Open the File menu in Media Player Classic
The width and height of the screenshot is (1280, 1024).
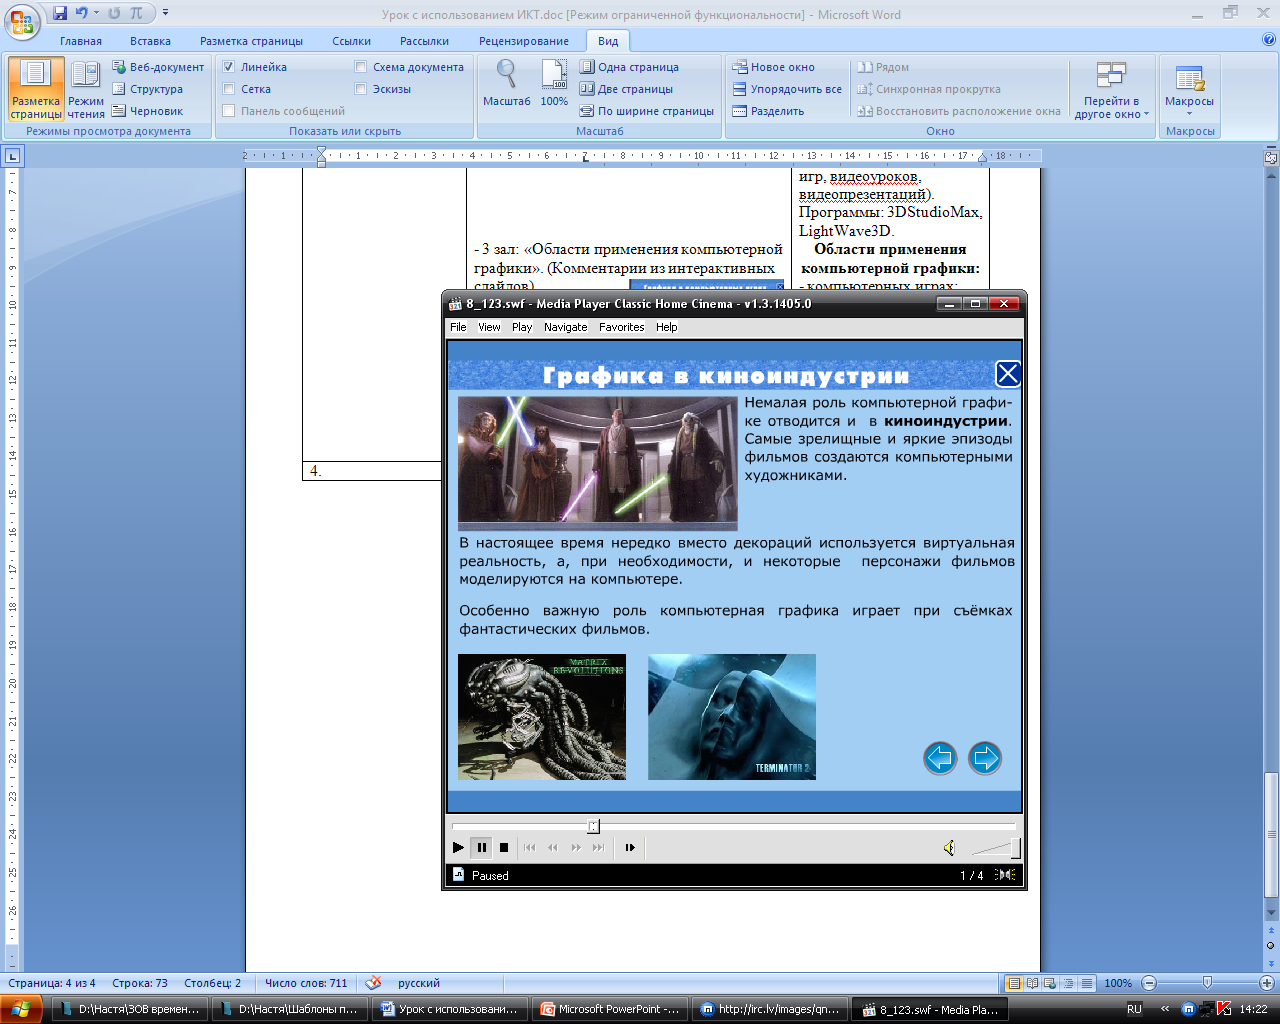tap(458, 327)
